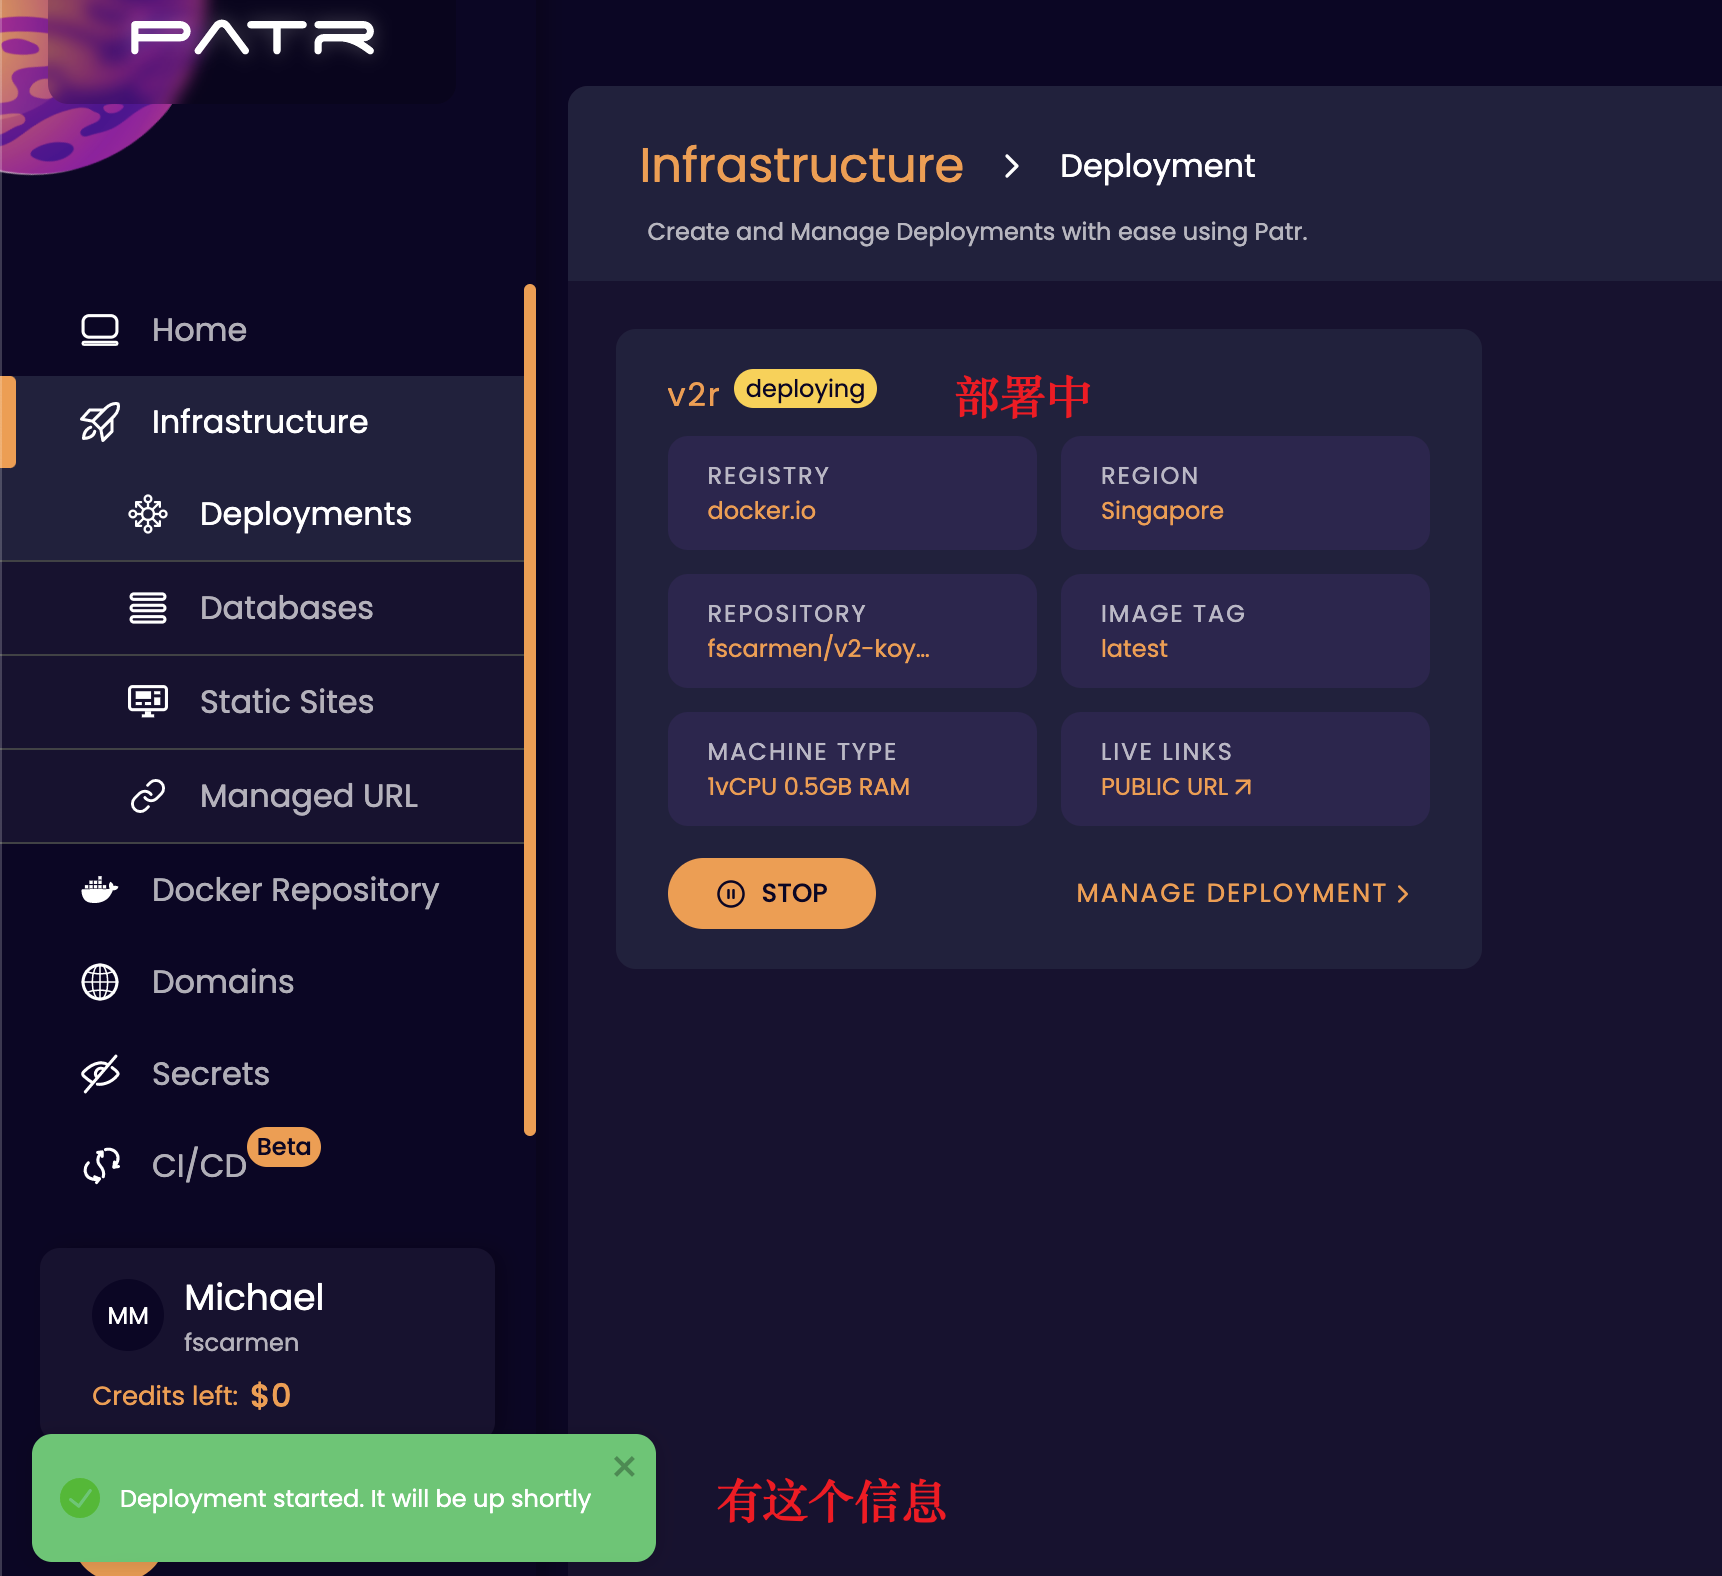This screenshot has height=1576, width=1722.
Task: Click the breadcrumb chevron after Infrastructure
Action: [1013, 167]
